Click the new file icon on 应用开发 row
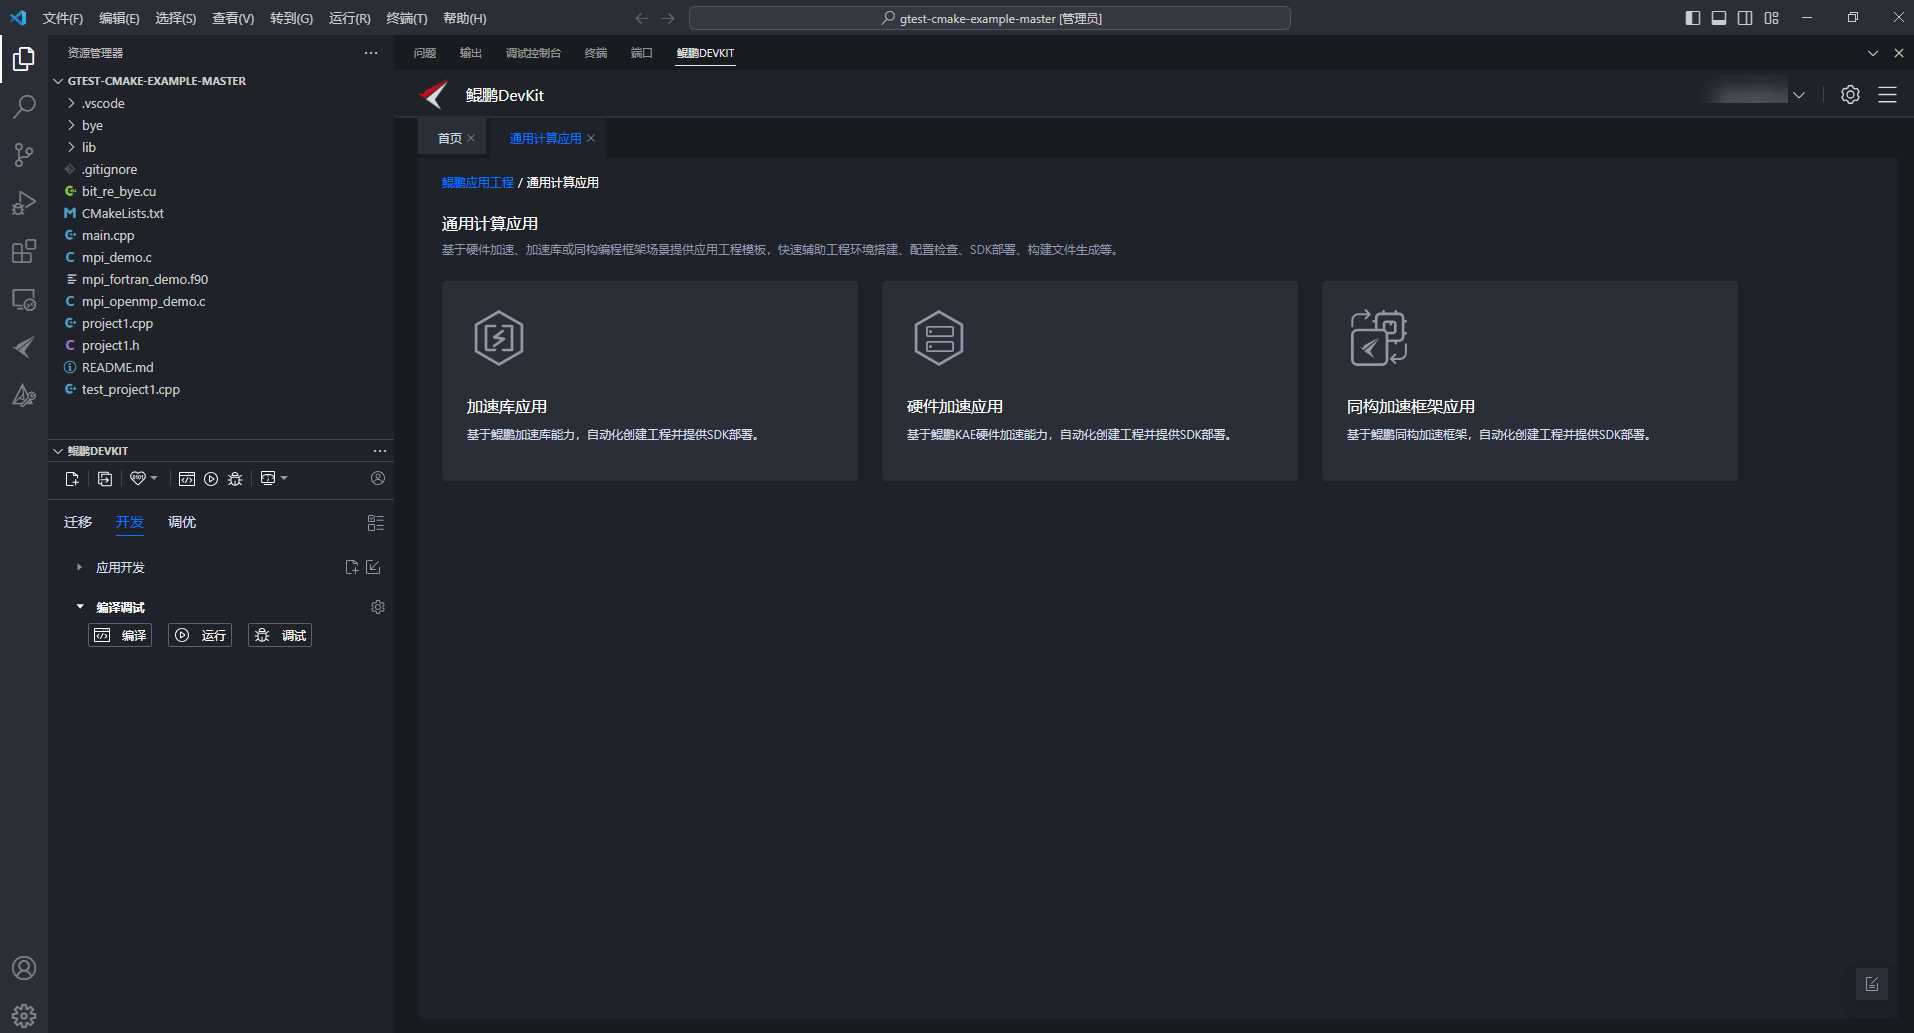 (352, 567)
